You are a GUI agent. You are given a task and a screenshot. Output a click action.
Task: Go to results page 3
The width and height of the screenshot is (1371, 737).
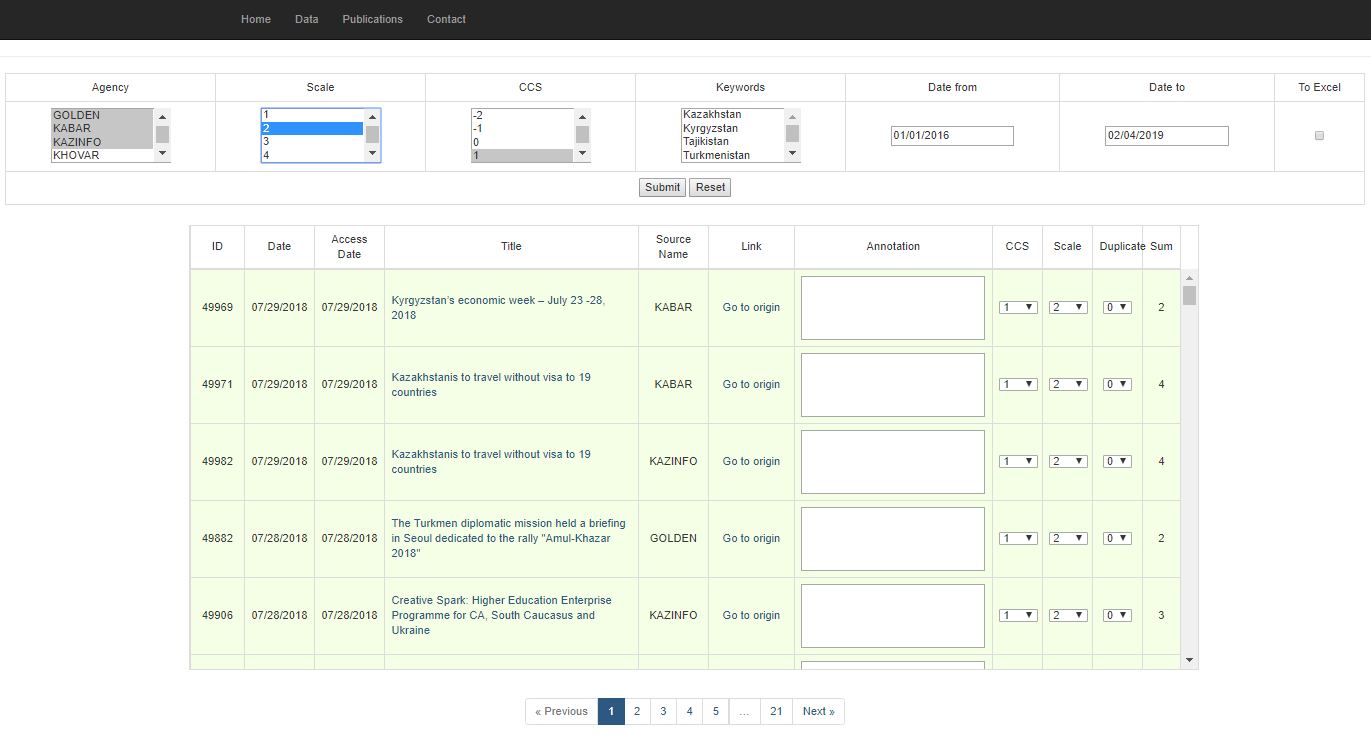(x=663, y=711)
